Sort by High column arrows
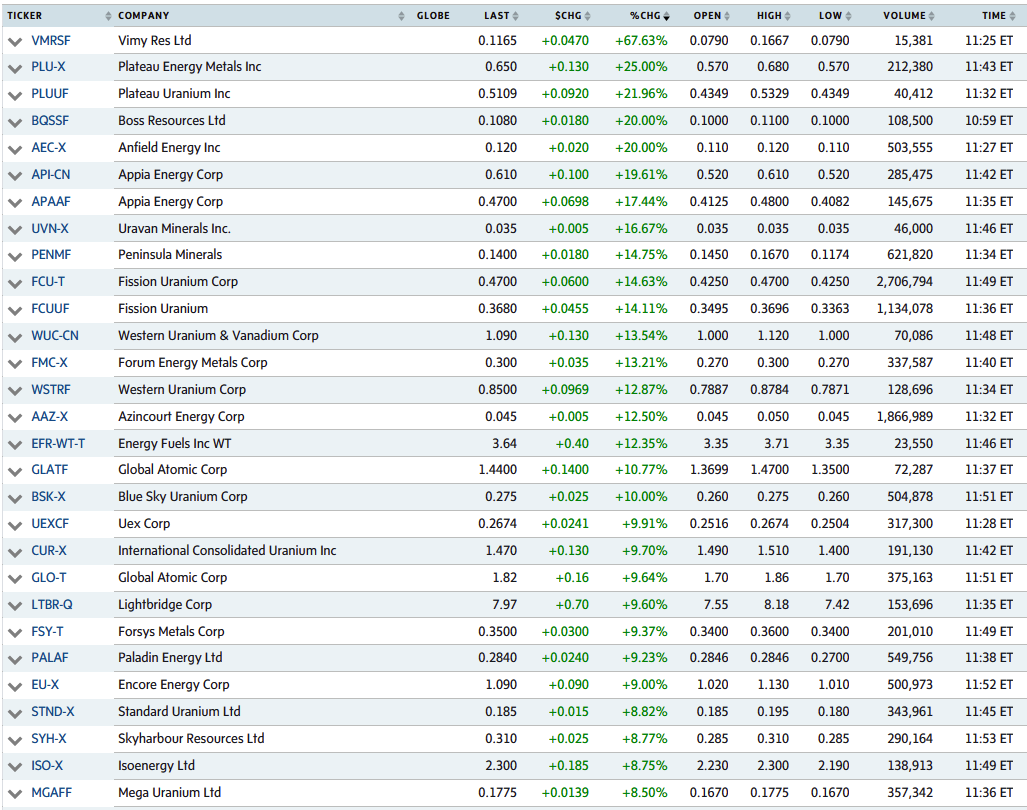 pos(787,16)
